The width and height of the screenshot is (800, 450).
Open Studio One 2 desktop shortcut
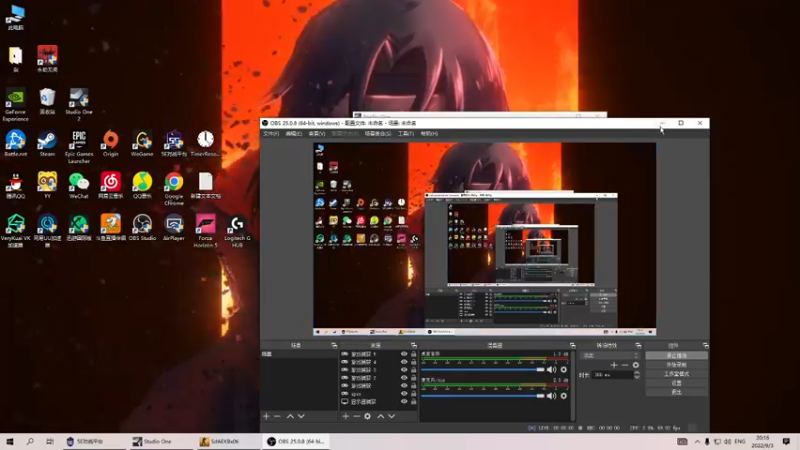click(x=79, y=105)
